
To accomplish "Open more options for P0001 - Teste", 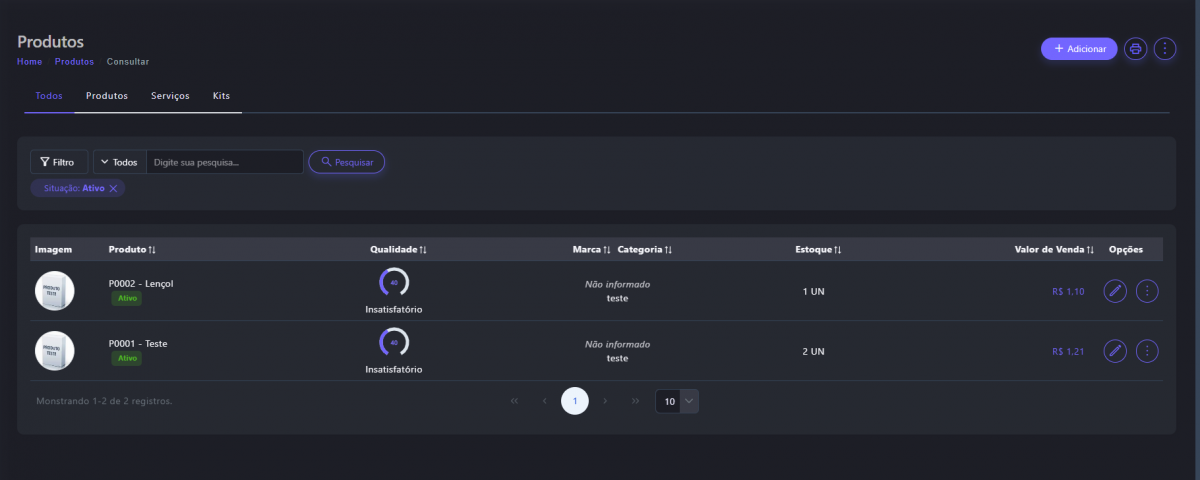I will tap(1148, 351).
